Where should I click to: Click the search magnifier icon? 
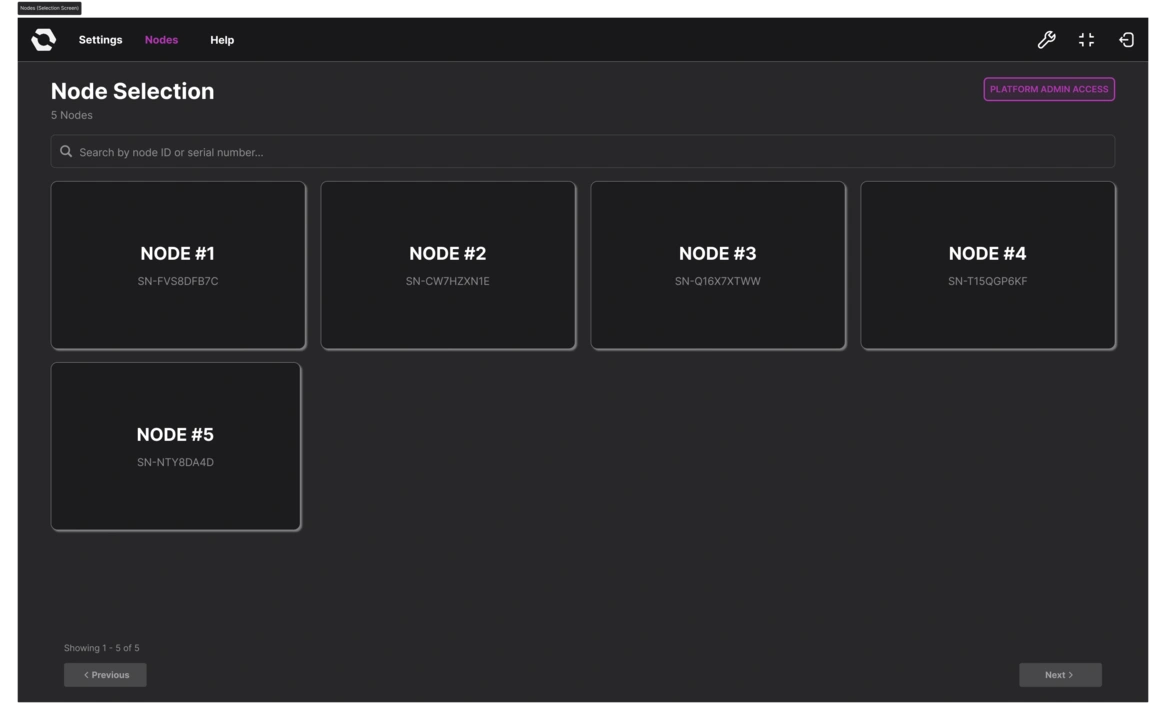coord(66,152)
